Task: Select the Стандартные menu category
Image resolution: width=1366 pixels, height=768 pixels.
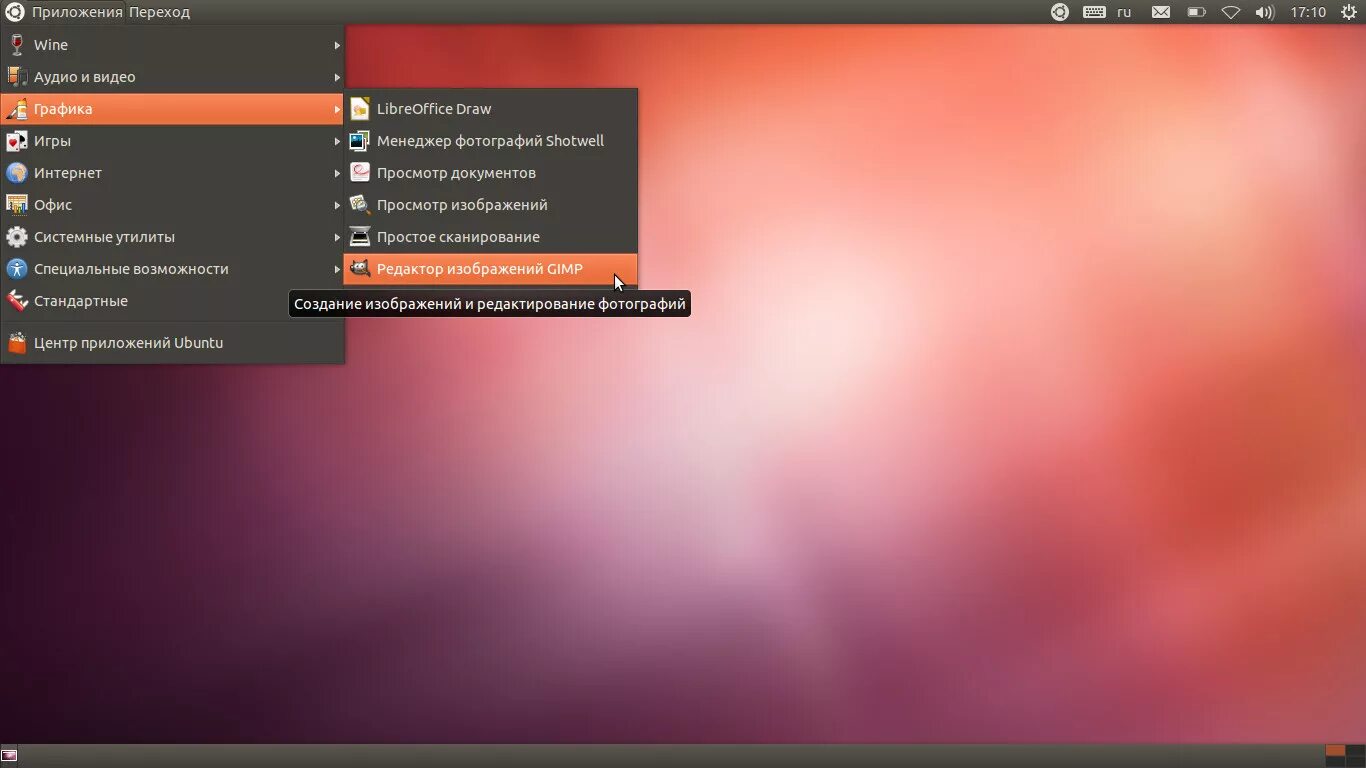Action: tap(172, 301)
